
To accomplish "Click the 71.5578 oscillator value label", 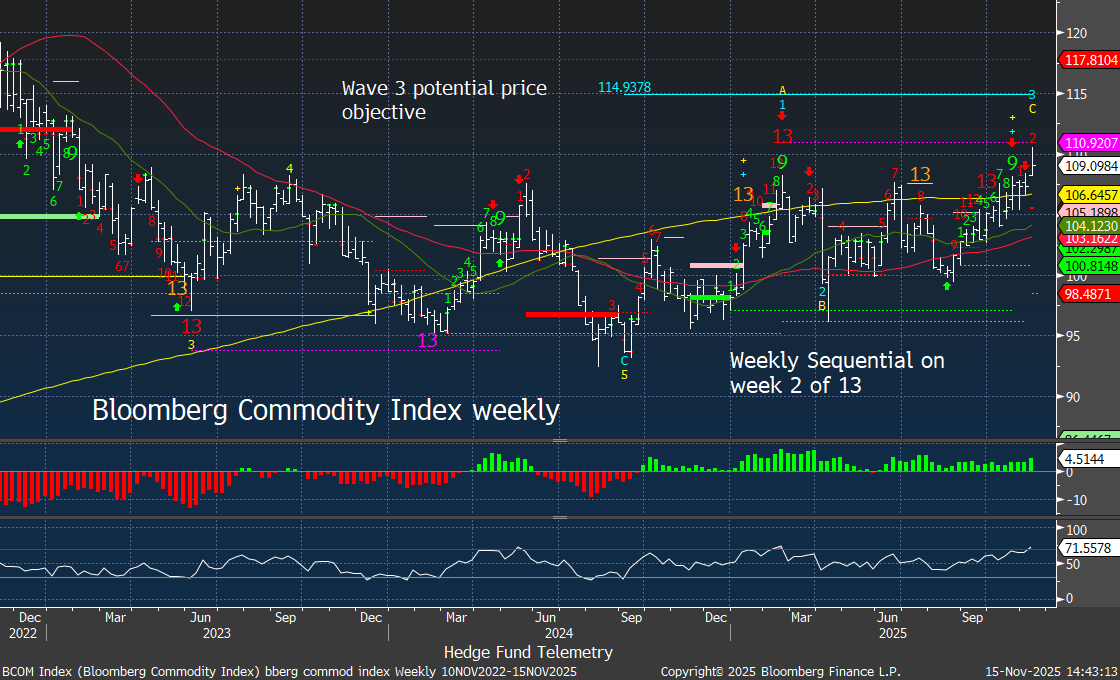I will 1086,550.
